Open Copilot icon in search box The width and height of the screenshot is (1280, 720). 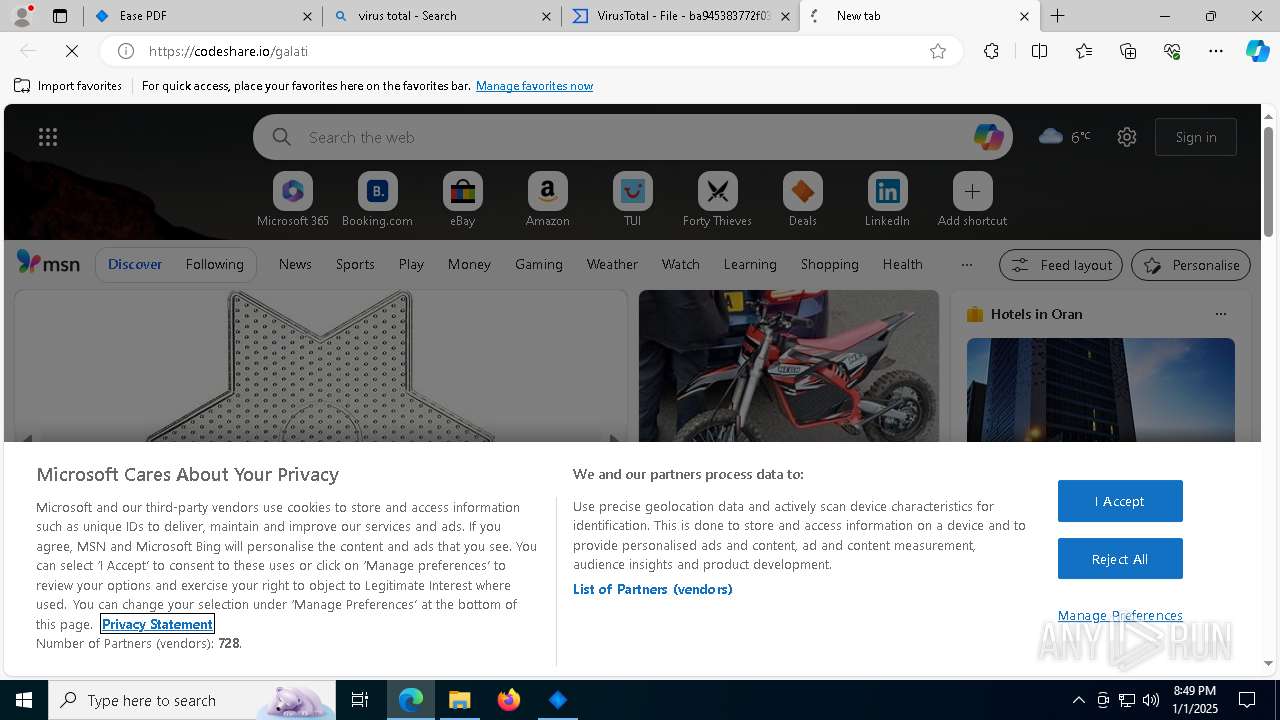[x=988, y=137]
